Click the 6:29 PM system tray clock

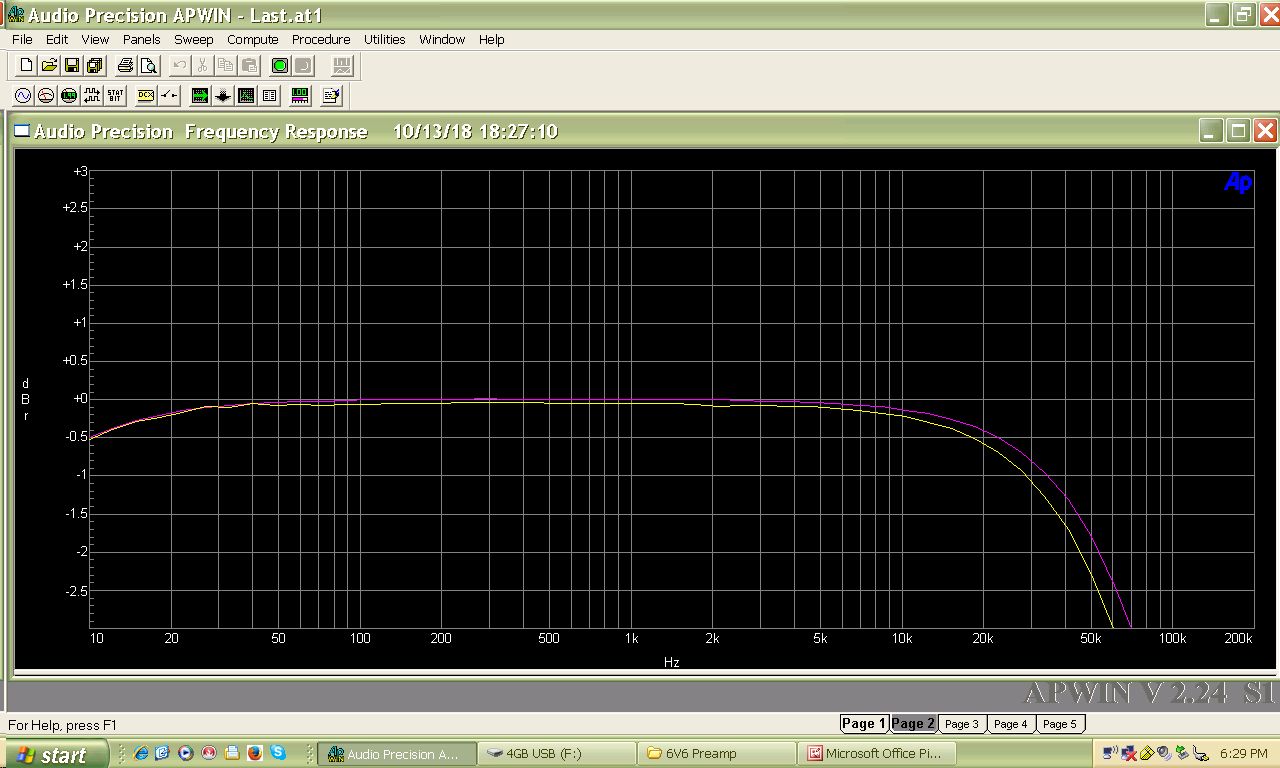click(x=1244, y=754)
